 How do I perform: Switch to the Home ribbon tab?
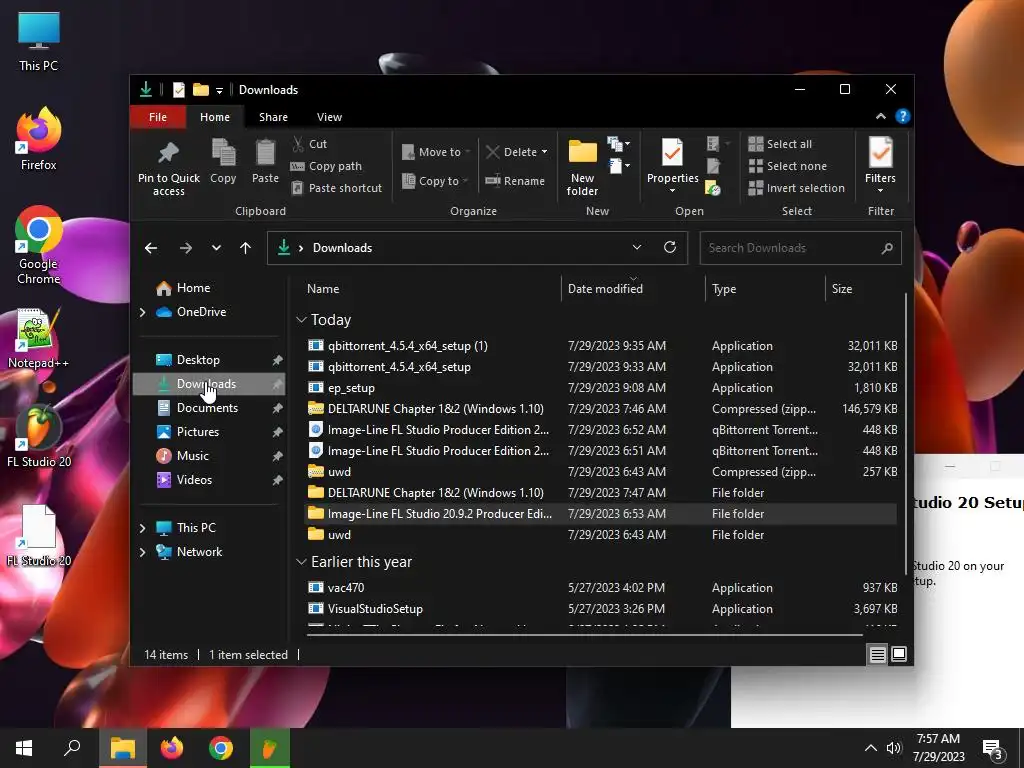(x=215, y=117)
